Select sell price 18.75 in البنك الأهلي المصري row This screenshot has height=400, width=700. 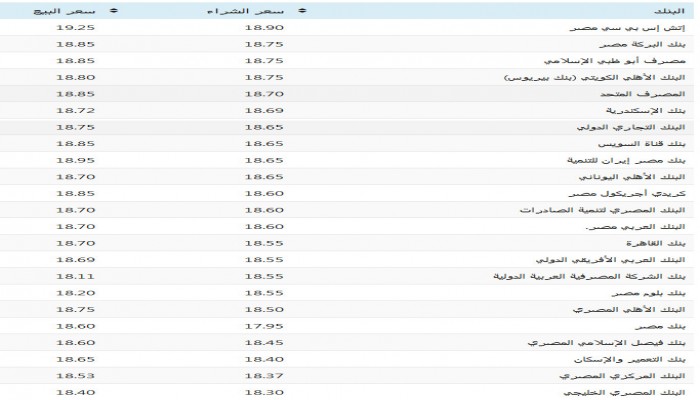[75, 309]
